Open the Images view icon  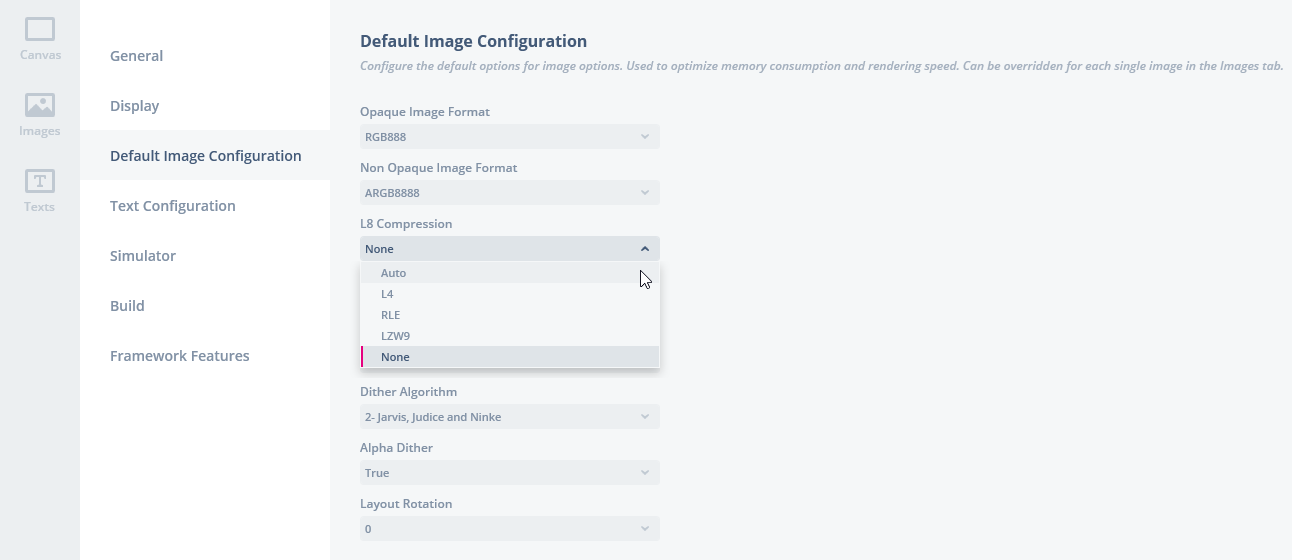click(40, 114)
